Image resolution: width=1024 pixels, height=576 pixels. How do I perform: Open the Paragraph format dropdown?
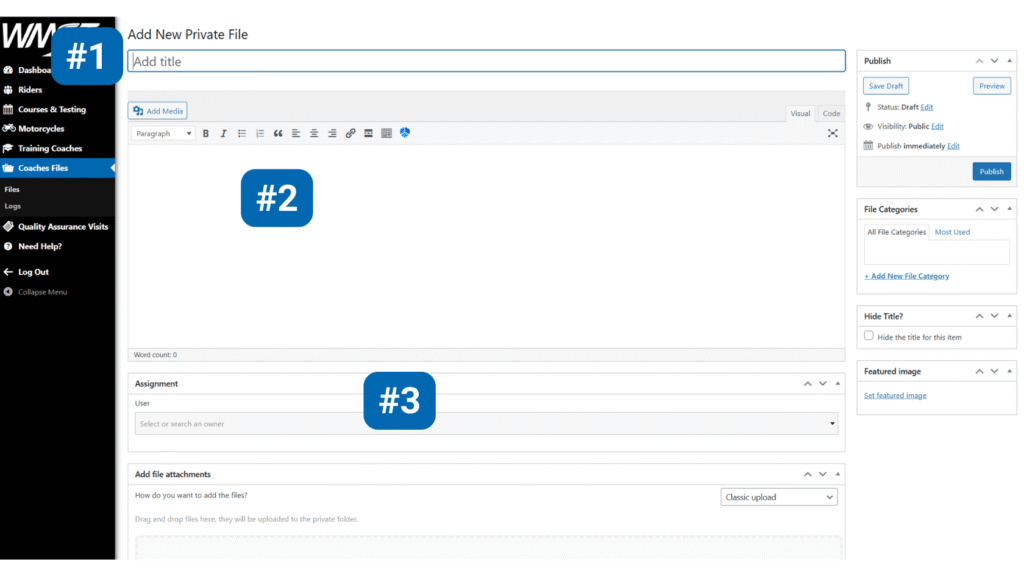tap(163, 133)
